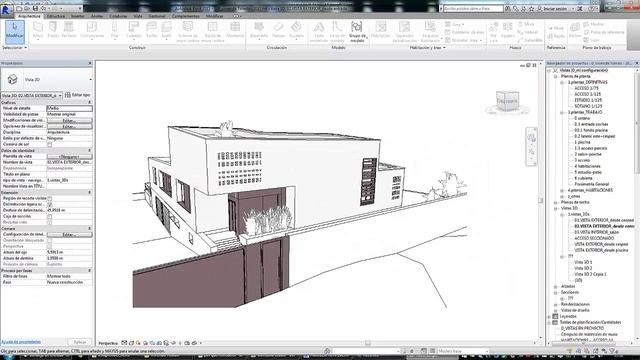This screenshot has height=360, width=640.
Task: Switch to the Vista ribbon tab
Action: tap(138, 16)
